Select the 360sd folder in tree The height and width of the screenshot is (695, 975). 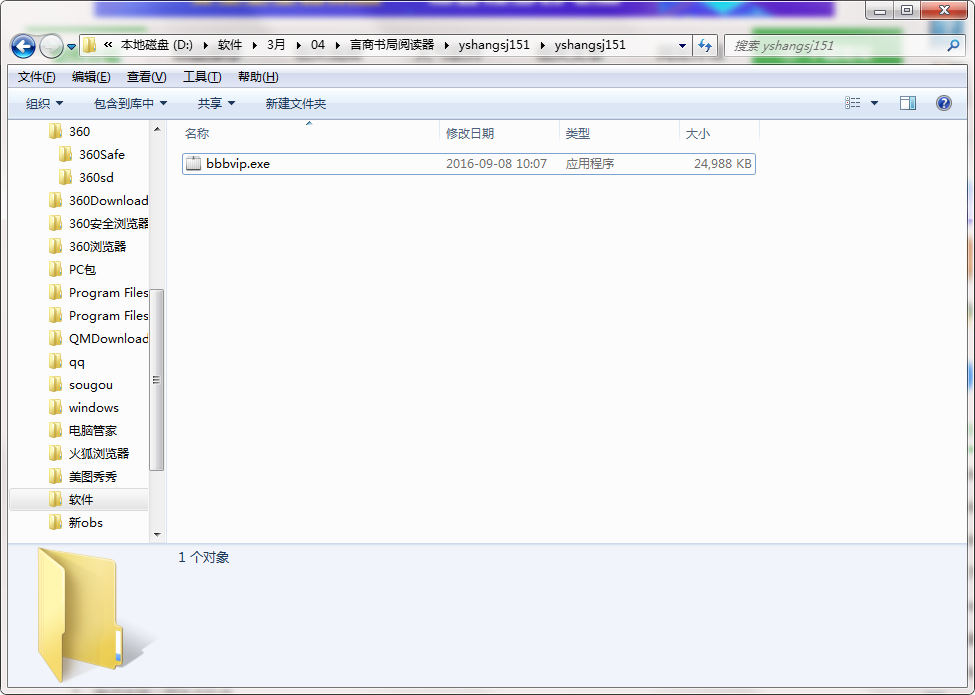(x=96, y=177)
